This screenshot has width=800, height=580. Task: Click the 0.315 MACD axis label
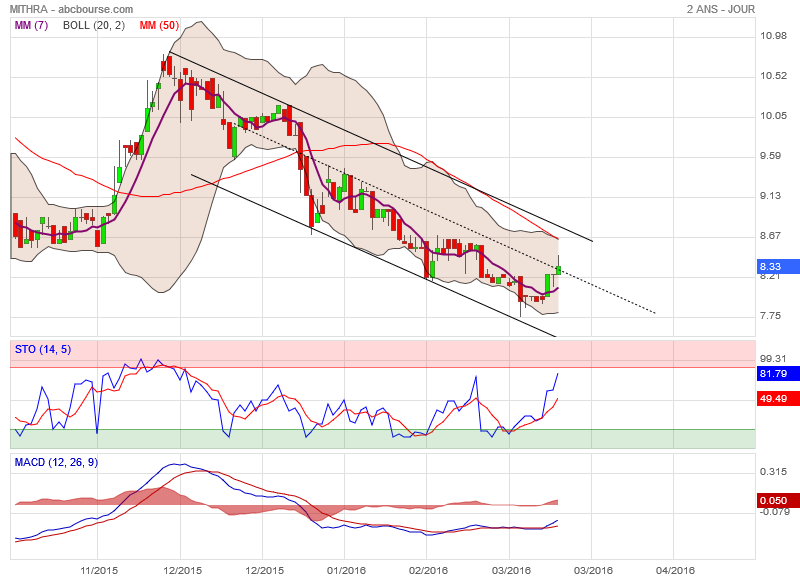pyautogui.click(x=773, y=471)
